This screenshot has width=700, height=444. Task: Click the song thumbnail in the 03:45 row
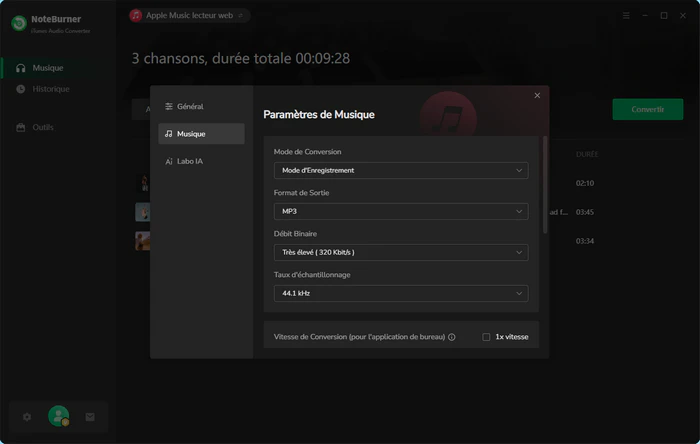(x=142, y=212)
